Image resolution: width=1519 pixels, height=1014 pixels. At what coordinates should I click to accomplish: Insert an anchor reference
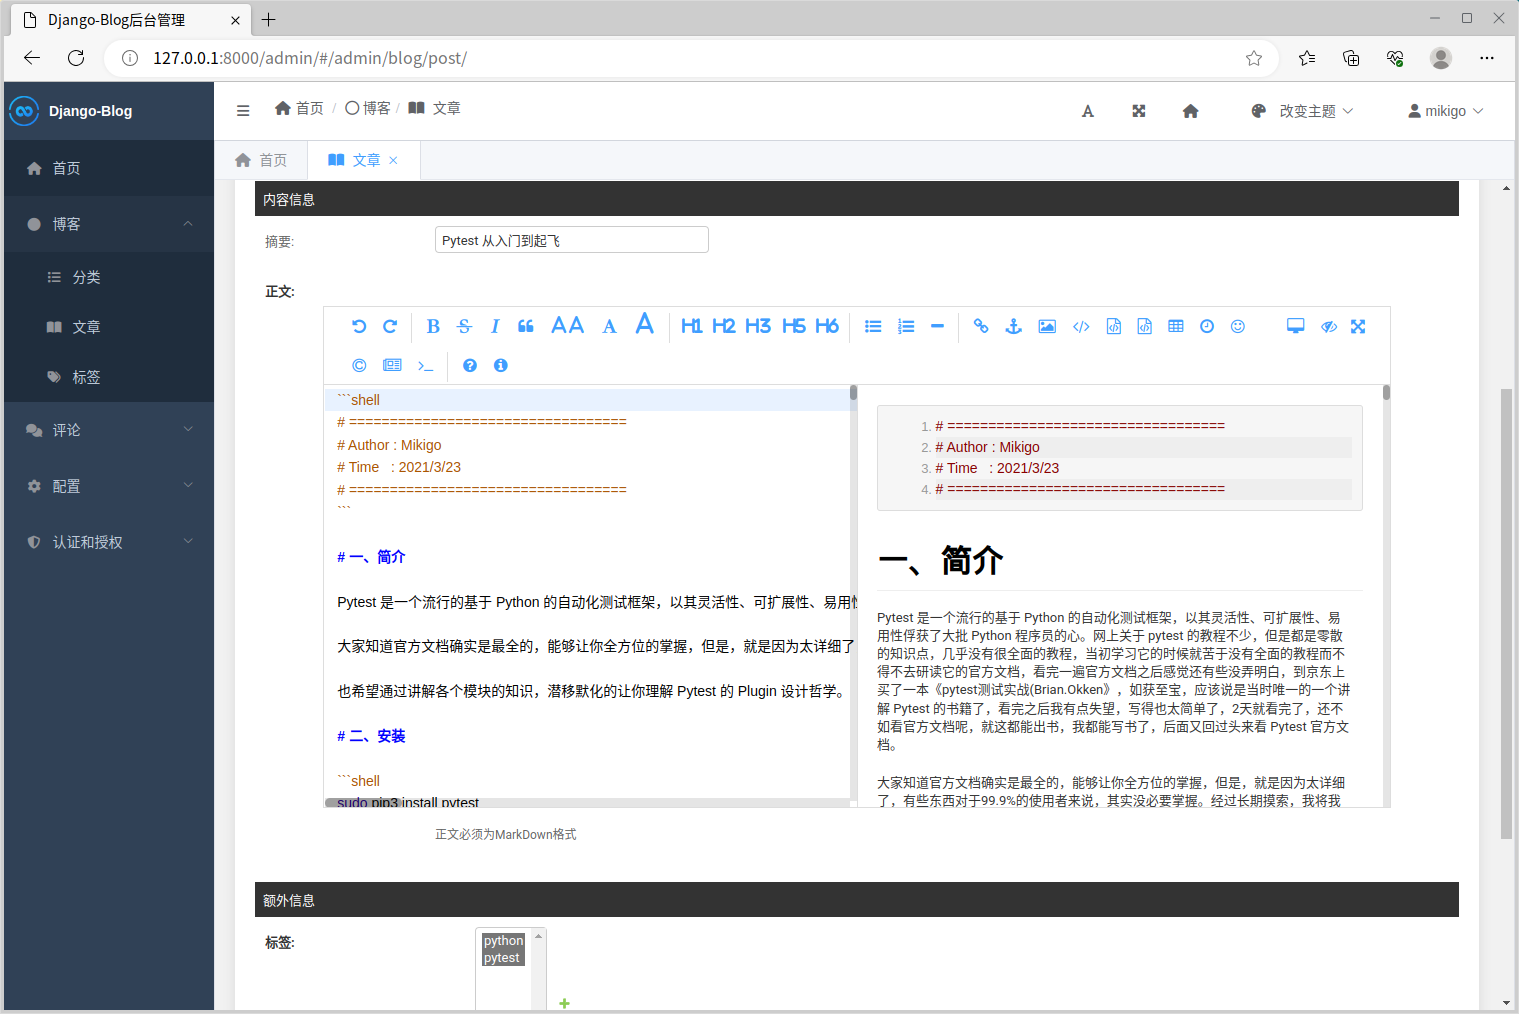[1013, 326]
